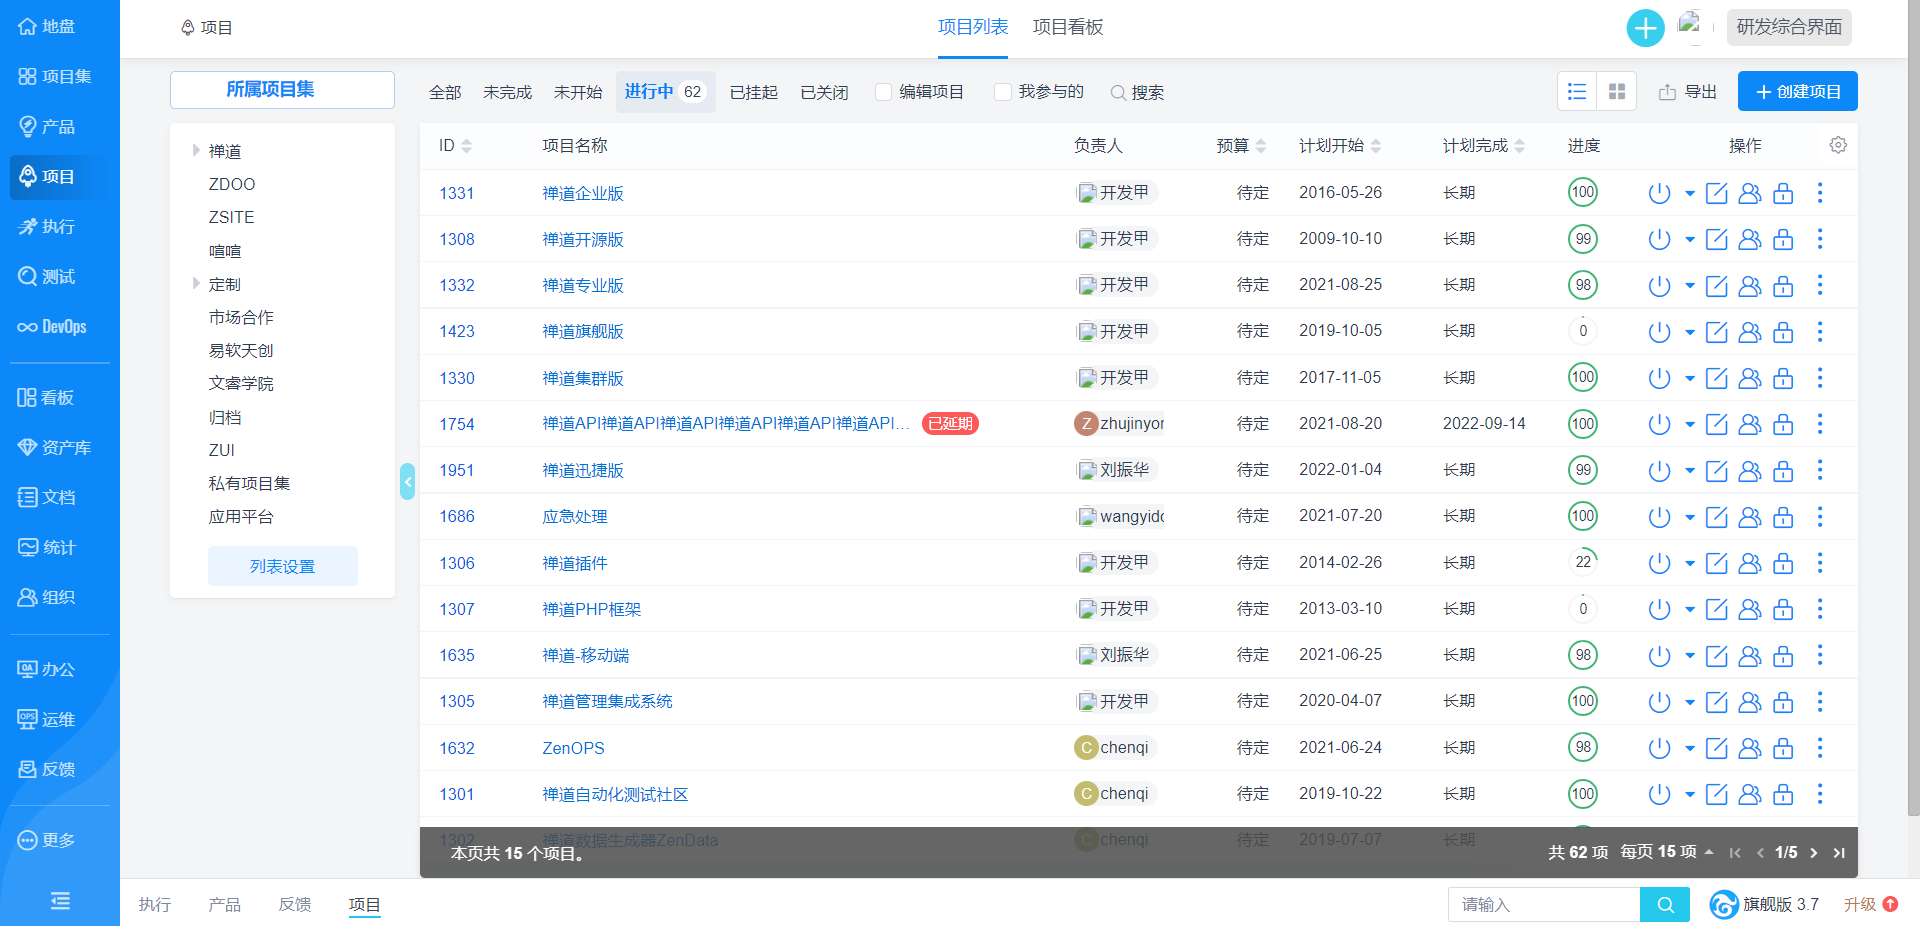Open 项目集 in the sidebar

point(55,76)
